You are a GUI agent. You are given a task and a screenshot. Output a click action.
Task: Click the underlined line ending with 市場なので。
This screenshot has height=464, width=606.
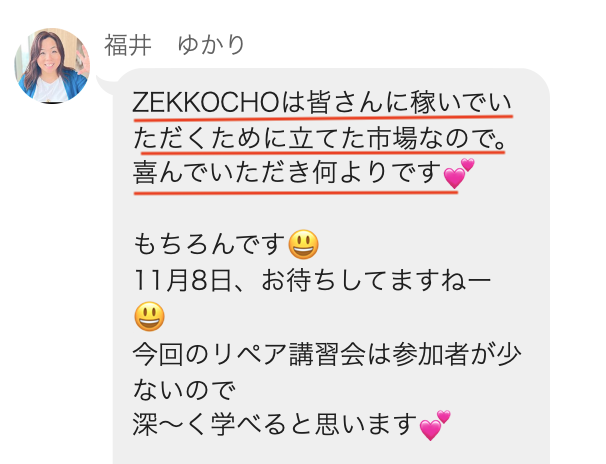[x=320, y=138]
